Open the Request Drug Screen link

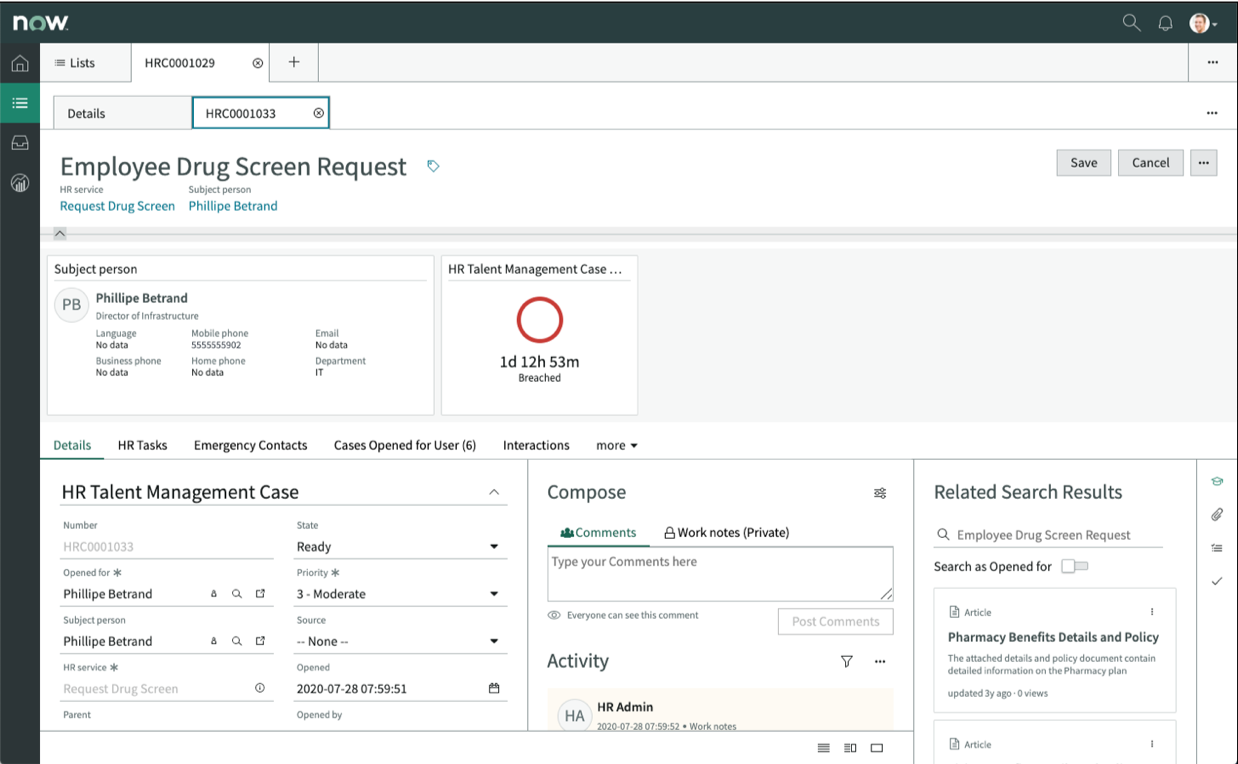(x=117, y=206)
